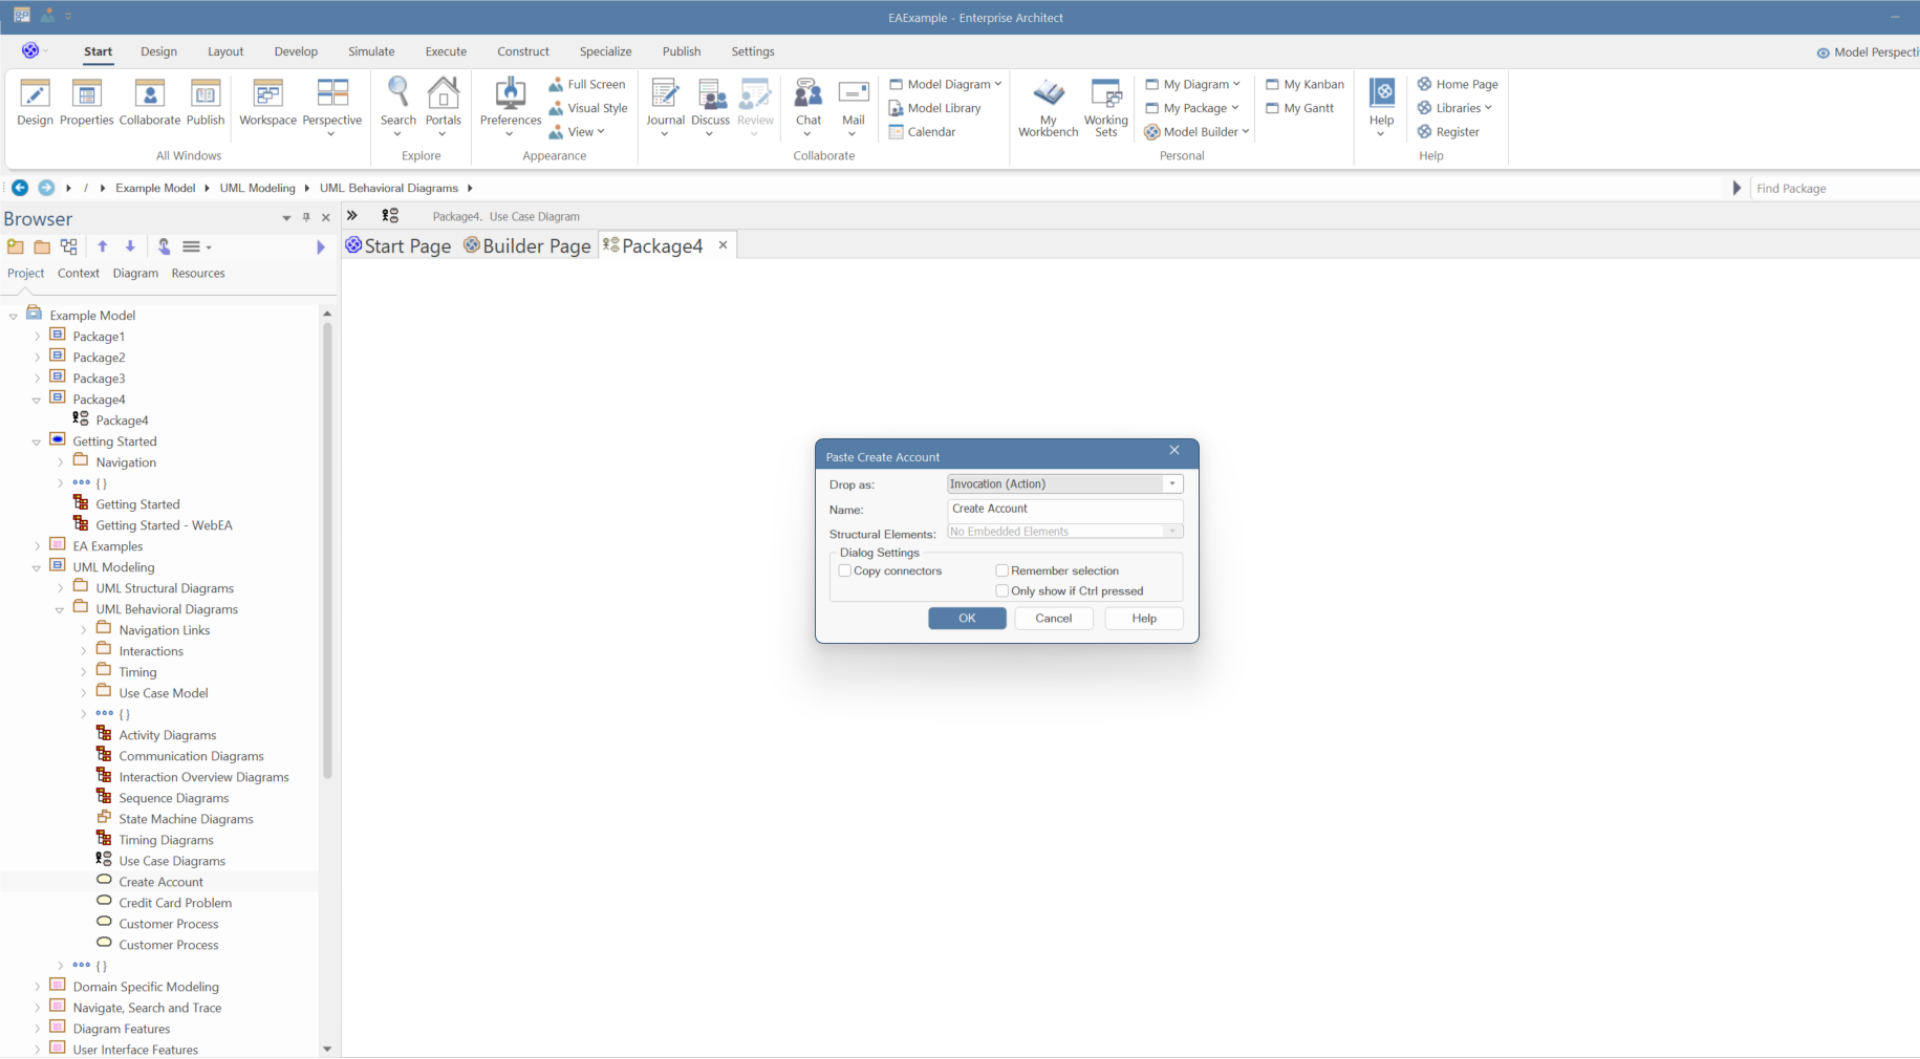Click the Cancel button in dialog
The width and height of the screenshot is (1920, 1059).
tap(1053, 619)
